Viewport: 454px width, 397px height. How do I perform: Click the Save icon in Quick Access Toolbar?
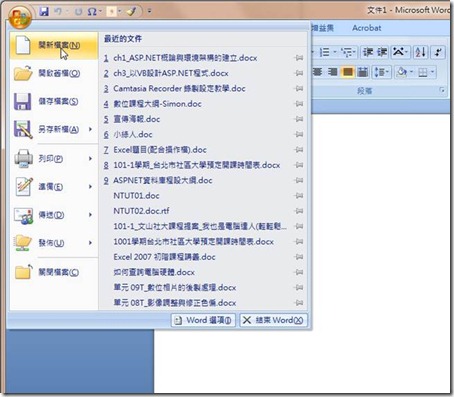coord(44,11)
